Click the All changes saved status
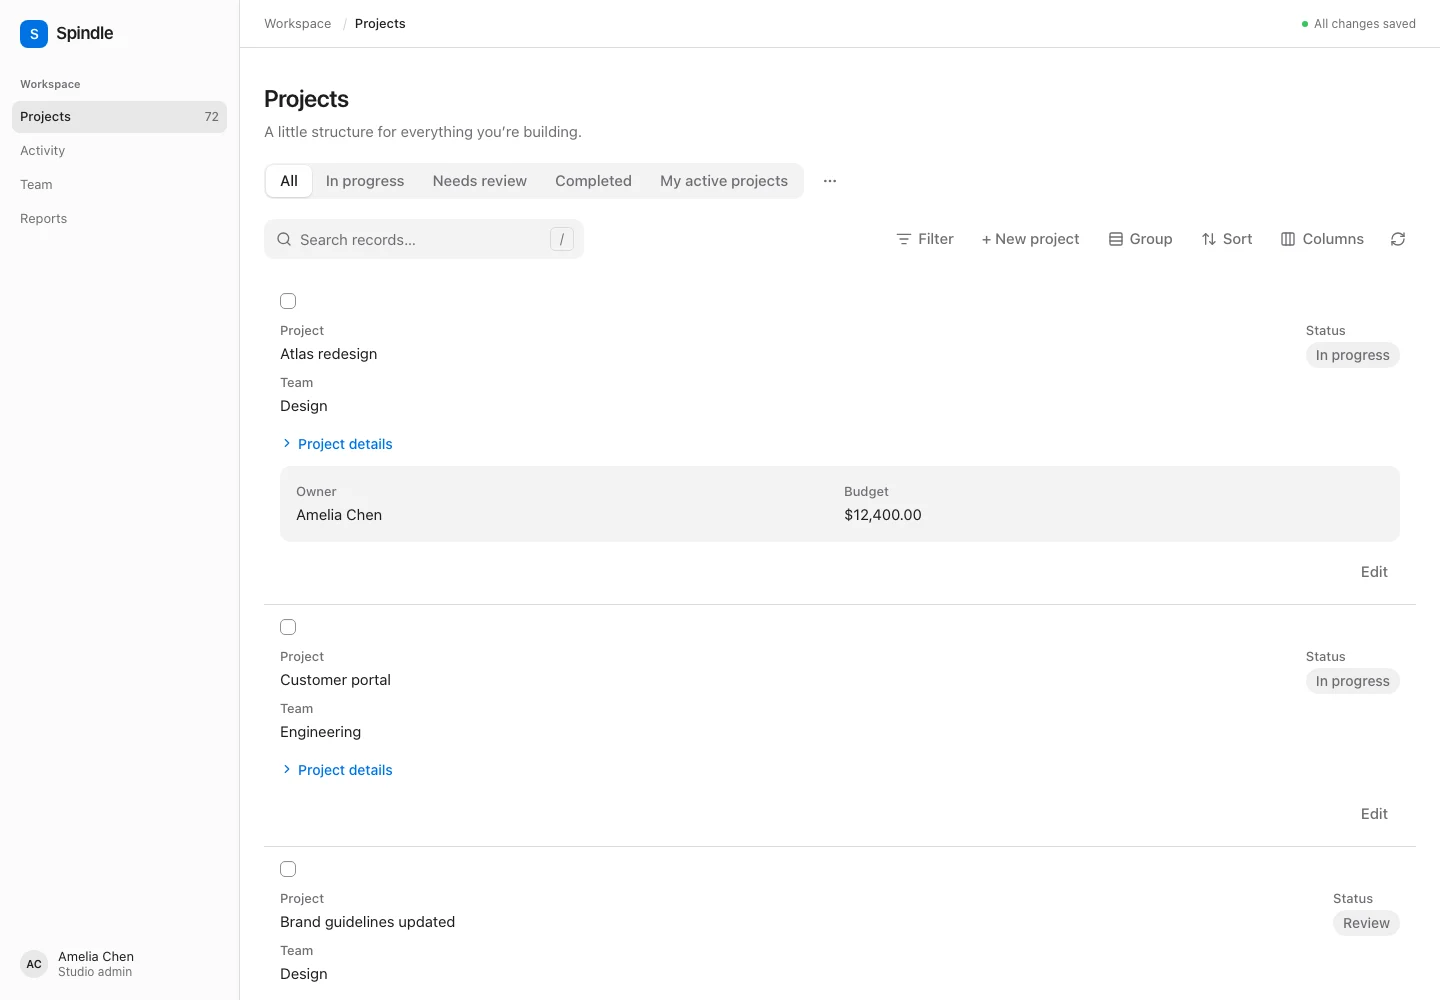 click(x=1358, y=24)
